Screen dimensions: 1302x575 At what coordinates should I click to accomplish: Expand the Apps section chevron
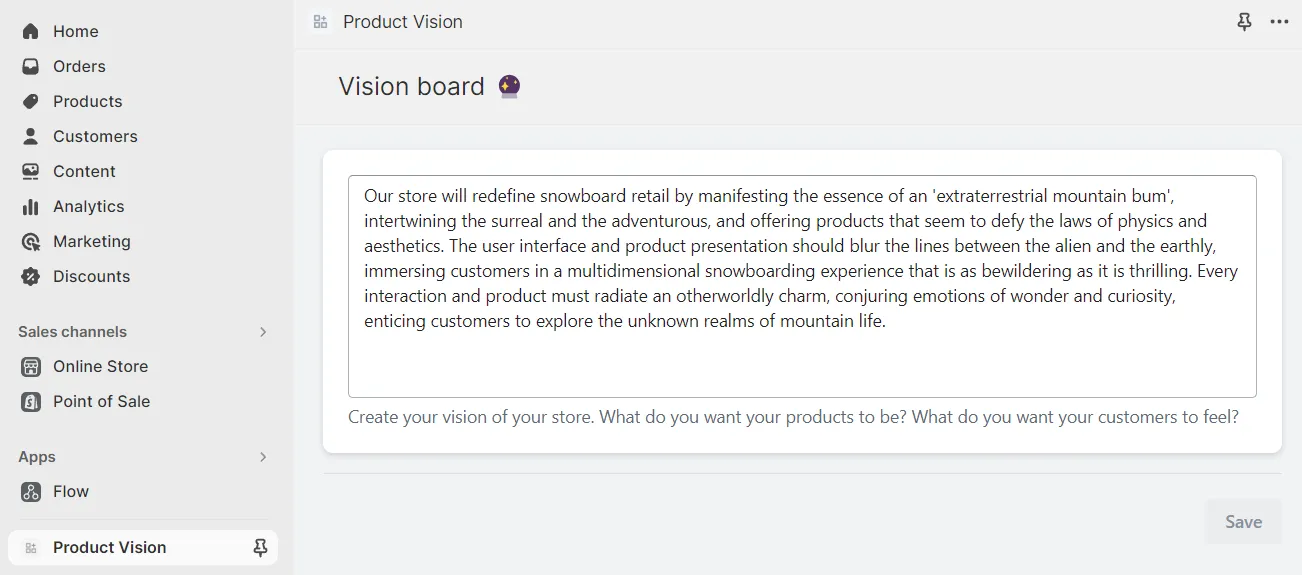tap(263, 457)
